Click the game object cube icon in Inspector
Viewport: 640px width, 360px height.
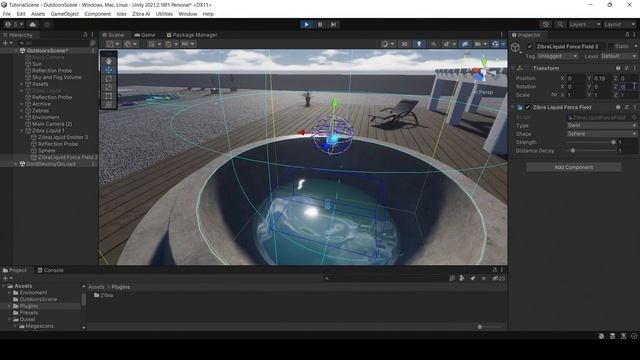click(x=516, y=48)
